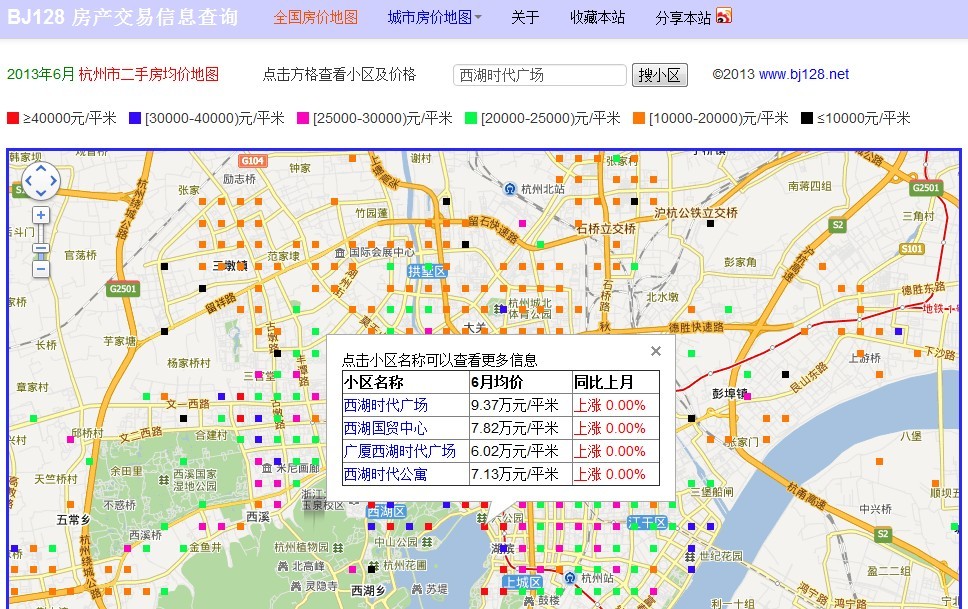Pan the map up arrow
Screen dimensions: 968x609
click(41, 169)
